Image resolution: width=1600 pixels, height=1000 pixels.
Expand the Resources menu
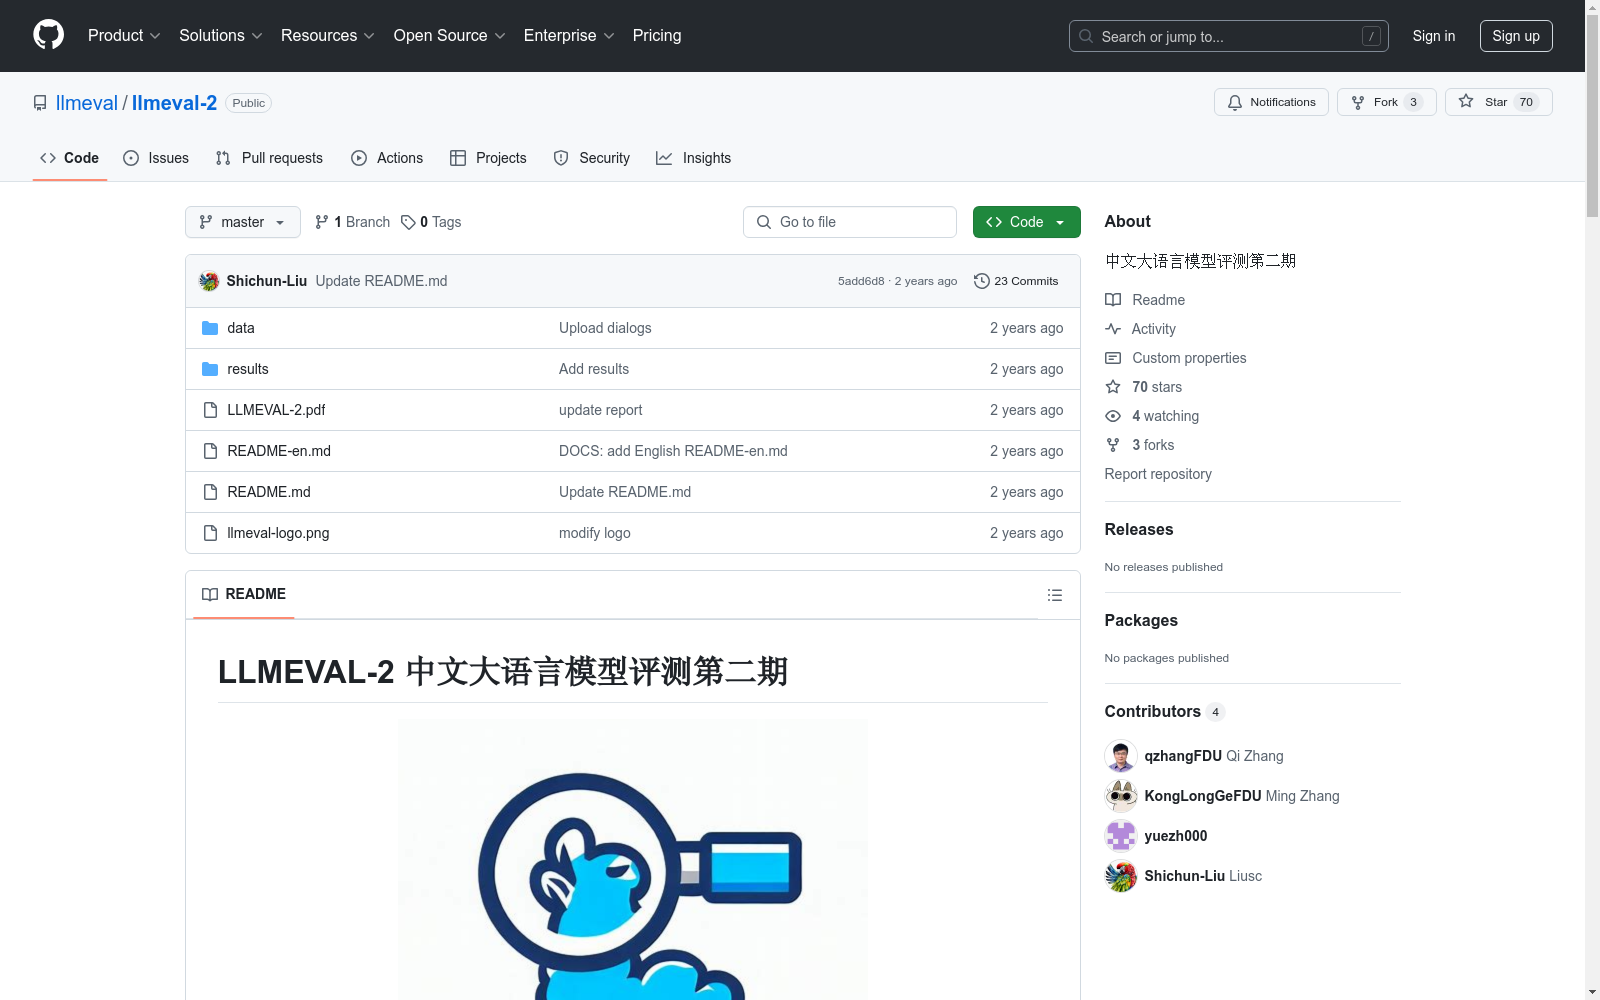point(327,35)
